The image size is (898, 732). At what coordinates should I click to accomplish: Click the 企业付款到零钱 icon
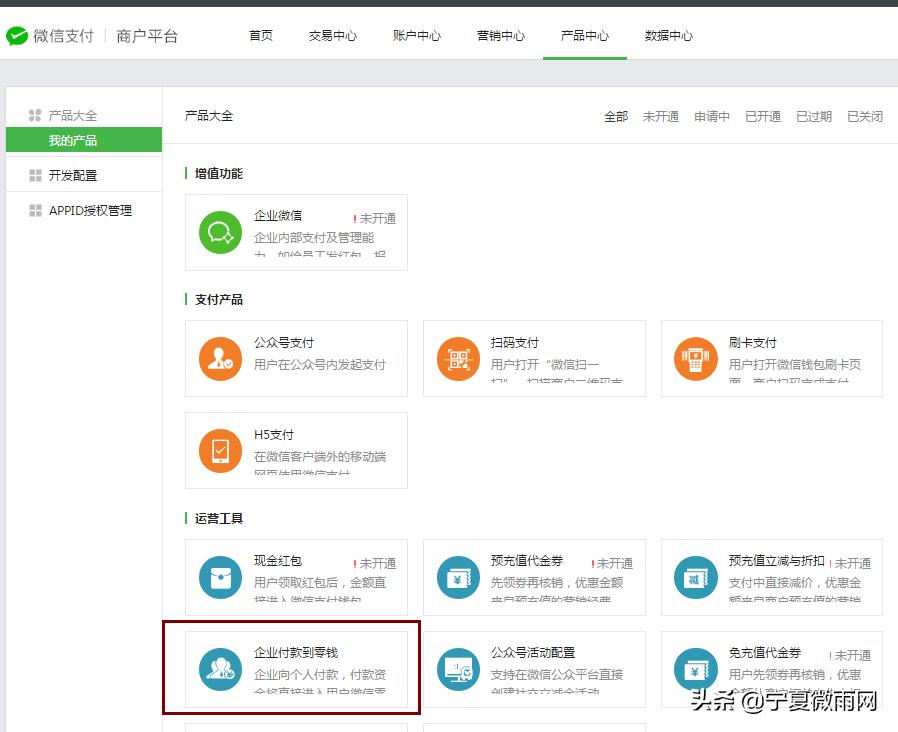tap(220, 671)
